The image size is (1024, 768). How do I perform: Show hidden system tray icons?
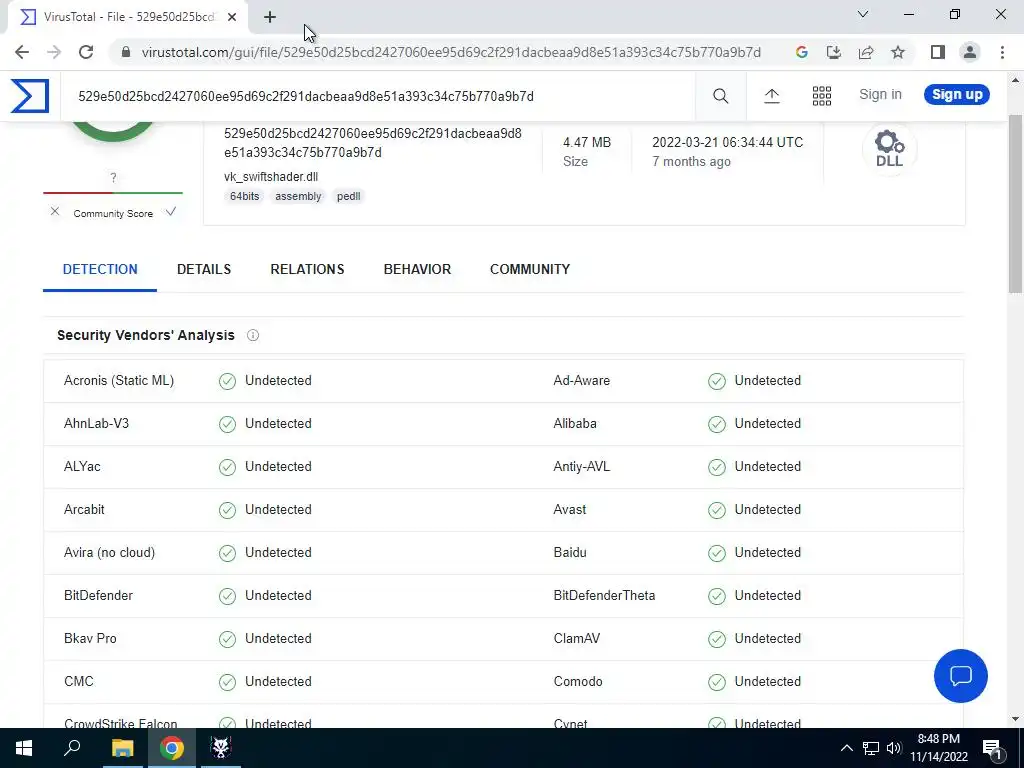[846, 748]
